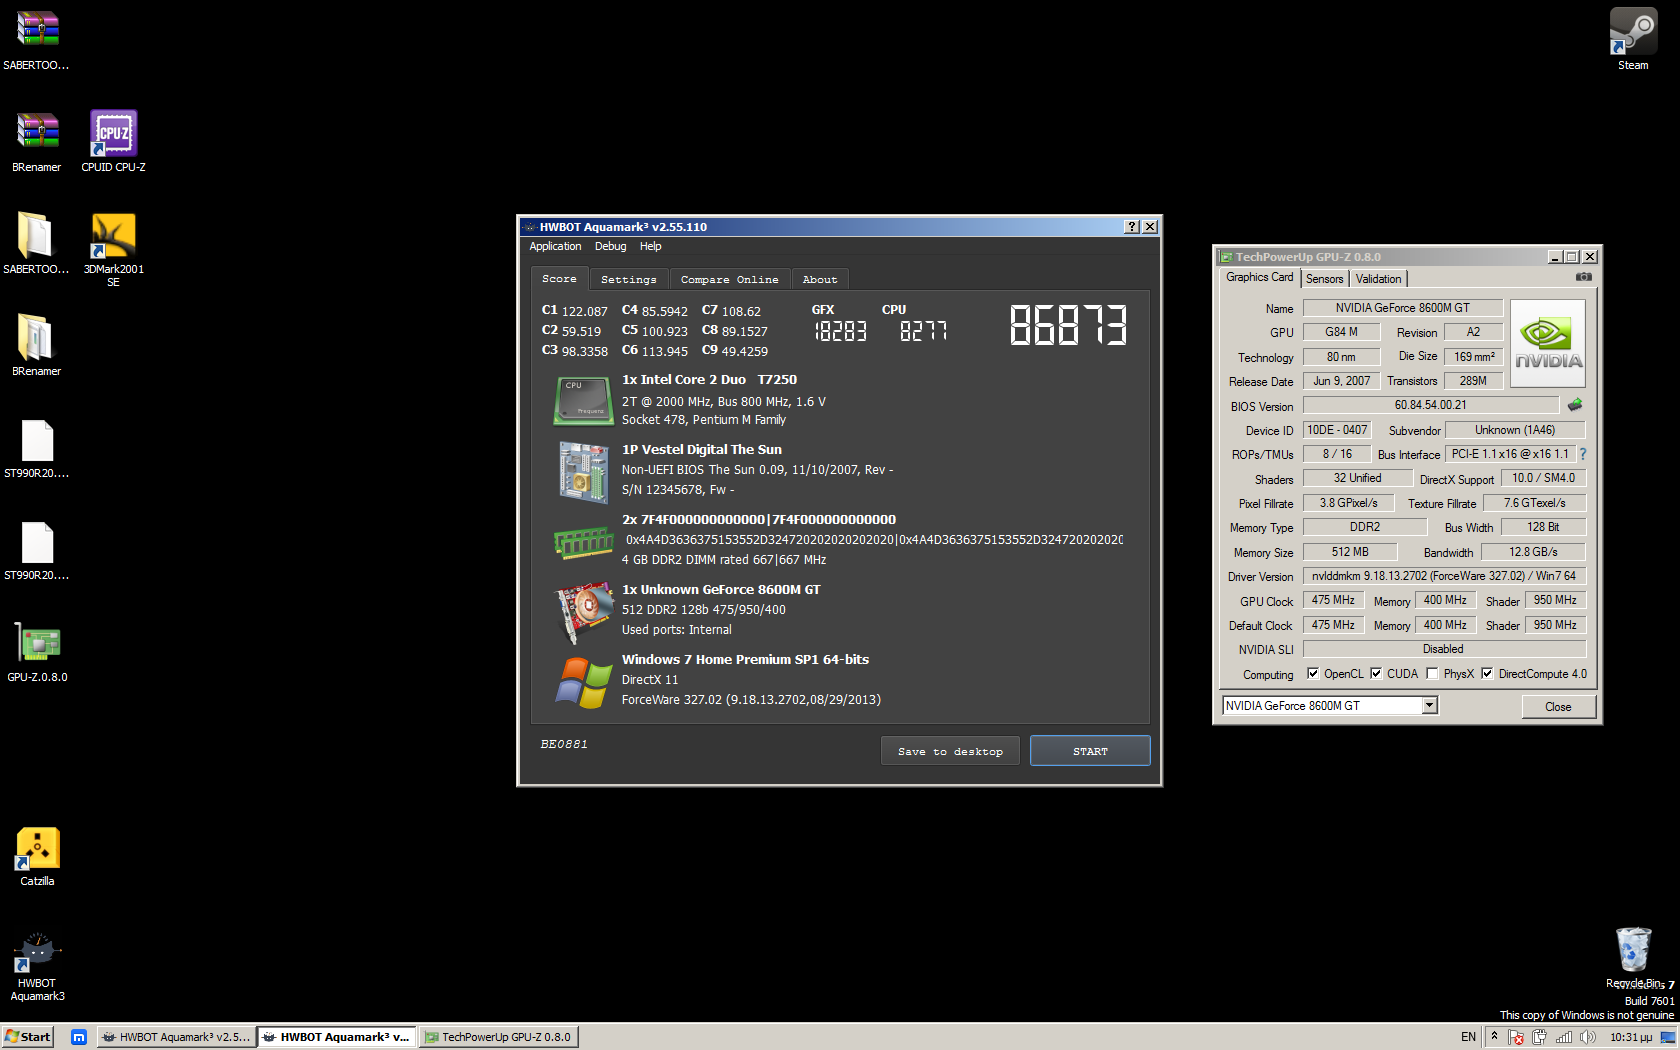Viewport: 1680px width, 1050px height.
Task: Click the graphics card icon in Aquamark
Action: pos(583,611)
